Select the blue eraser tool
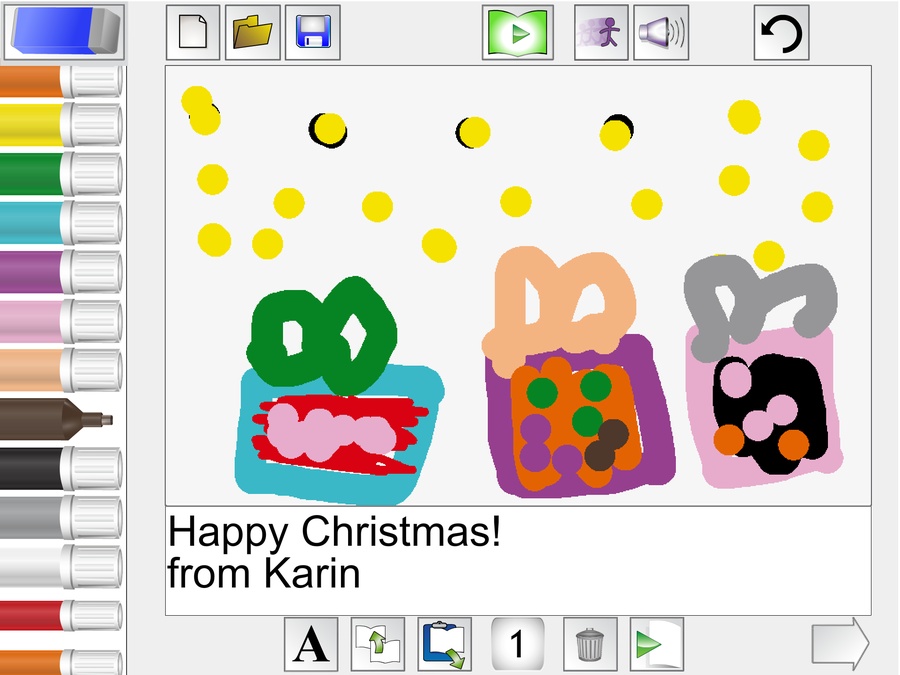900x675 pixels. 64,31
